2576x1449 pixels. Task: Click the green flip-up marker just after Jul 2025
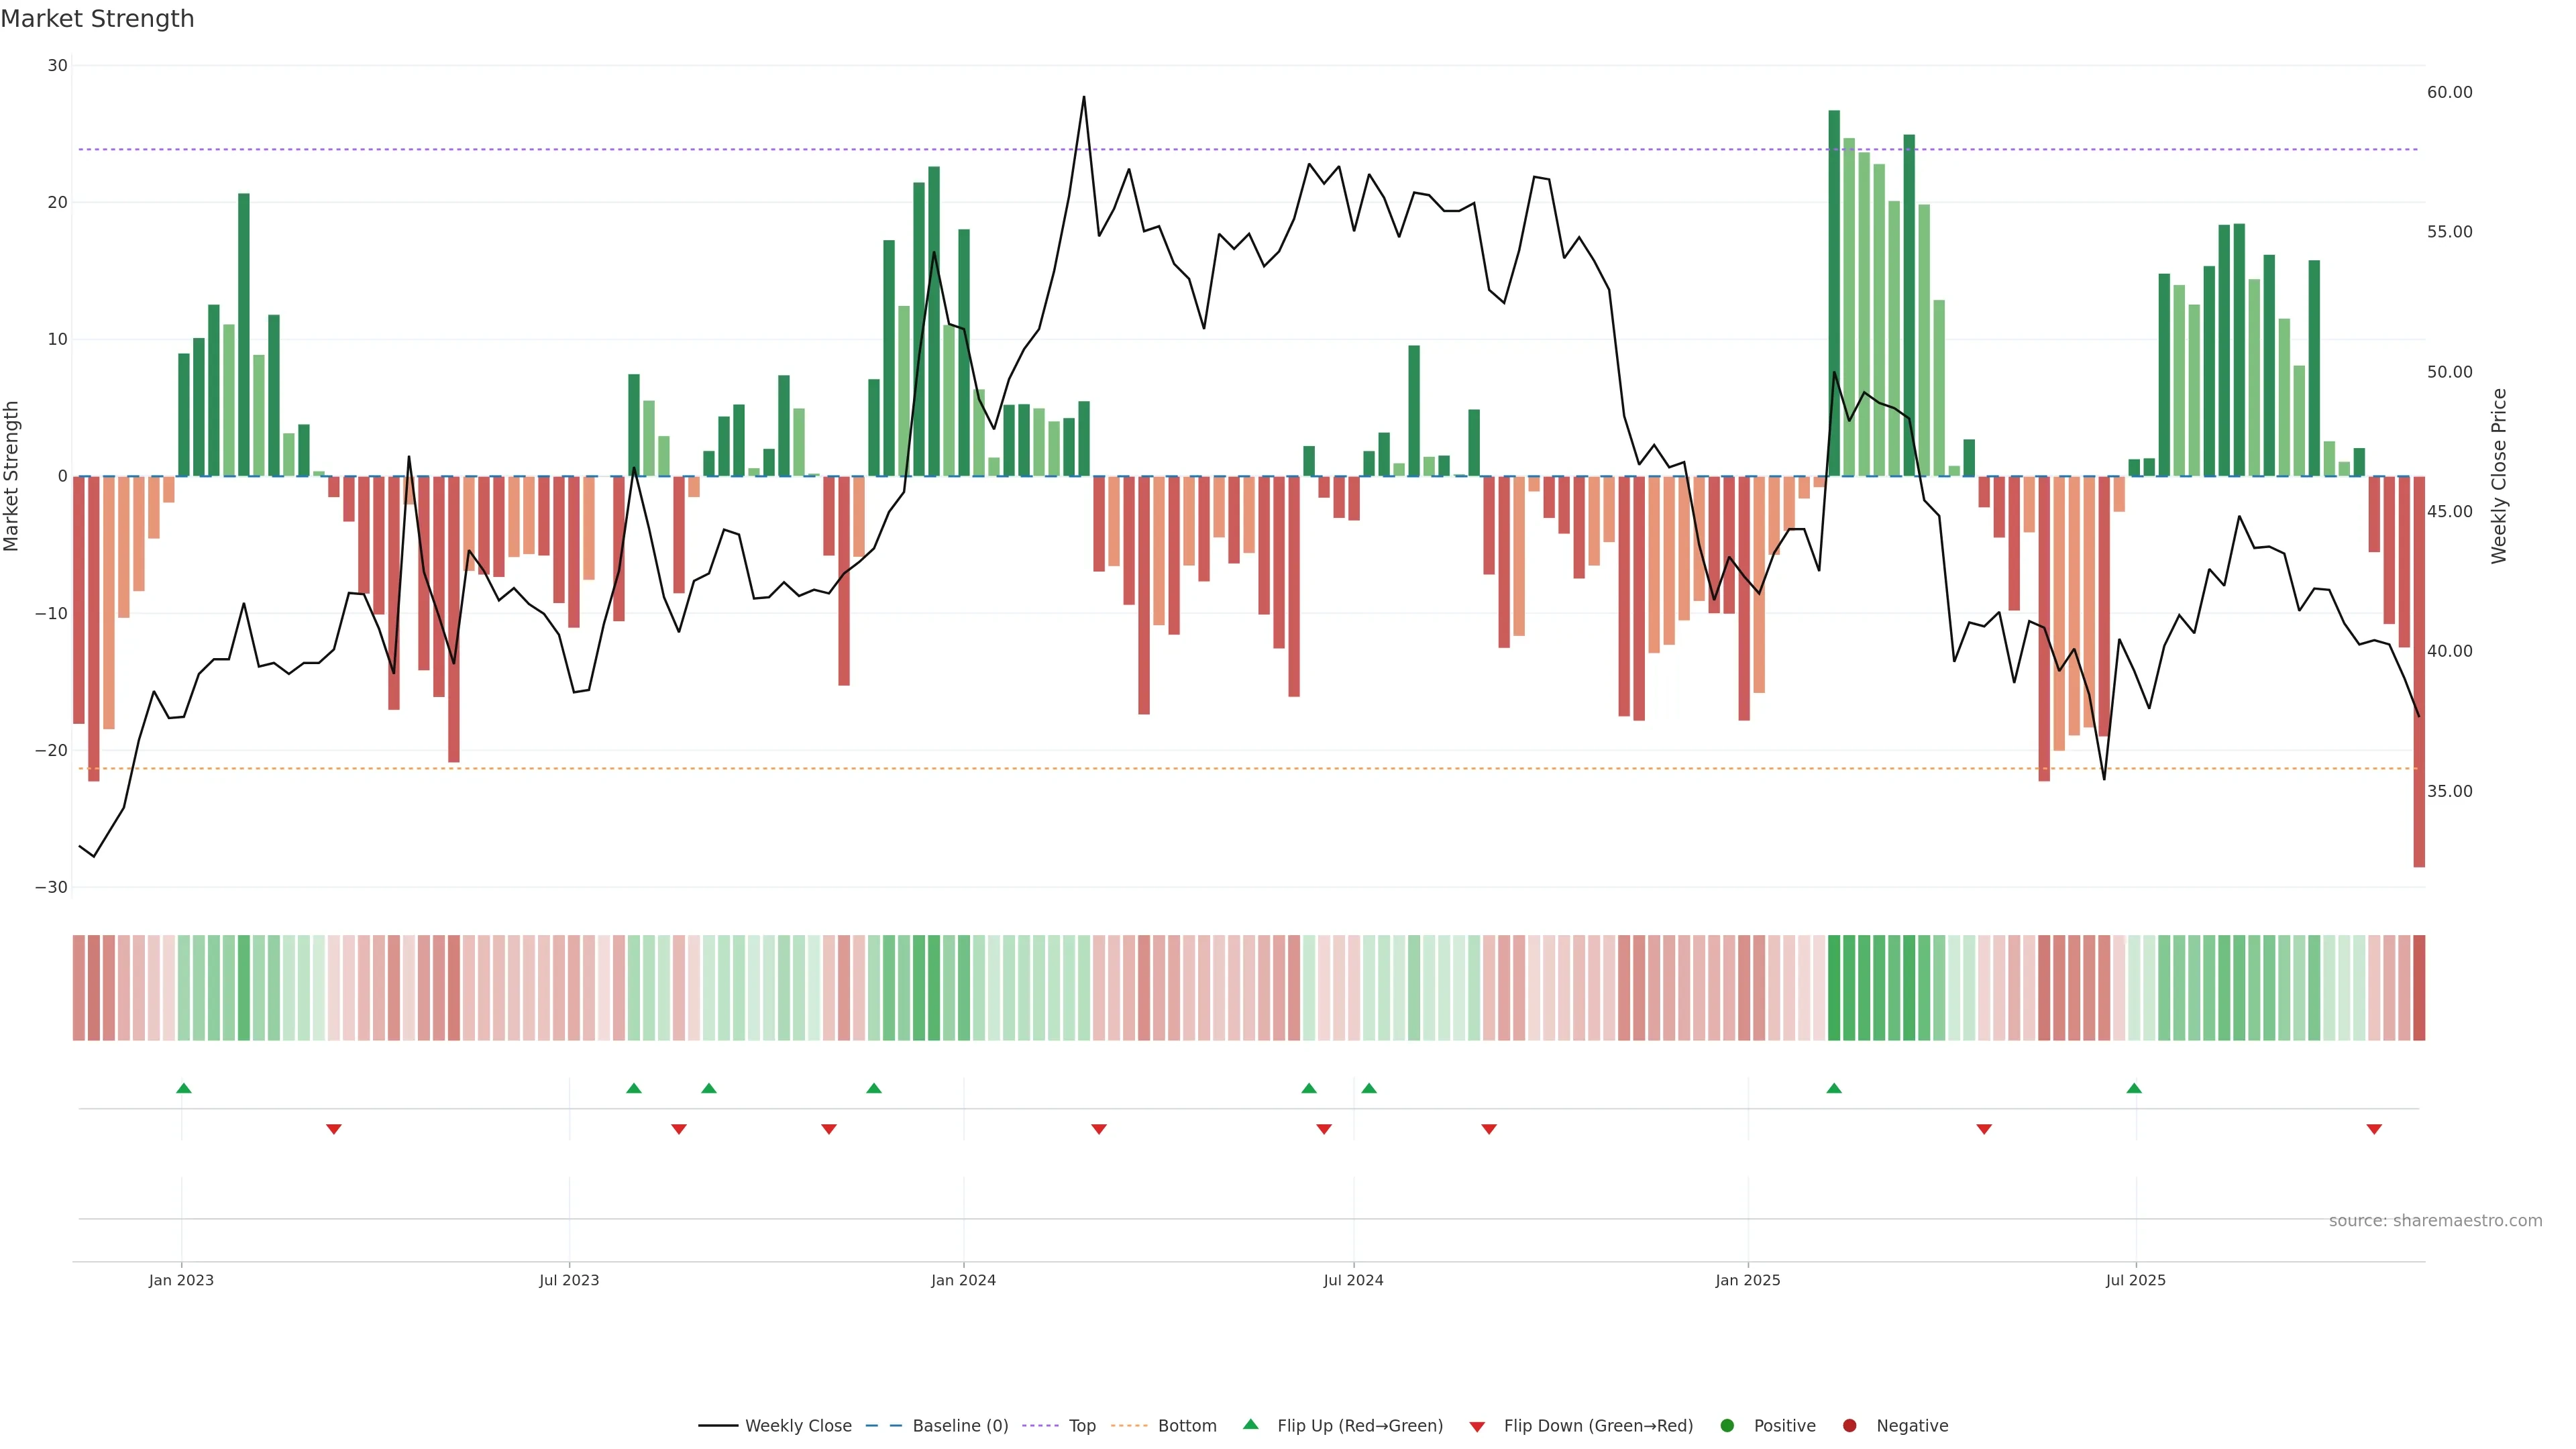pos(2133,1088)
